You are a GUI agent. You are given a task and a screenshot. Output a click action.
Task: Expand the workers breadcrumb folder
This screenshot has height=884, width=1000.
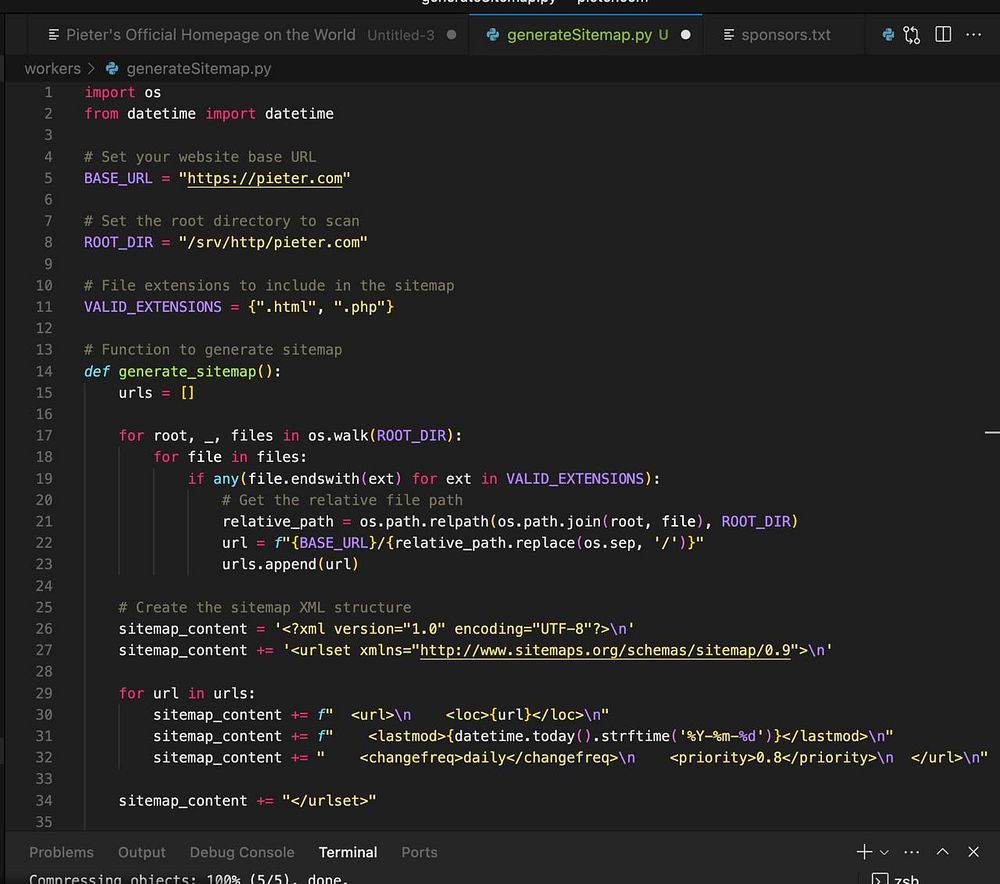pos(52,69)
